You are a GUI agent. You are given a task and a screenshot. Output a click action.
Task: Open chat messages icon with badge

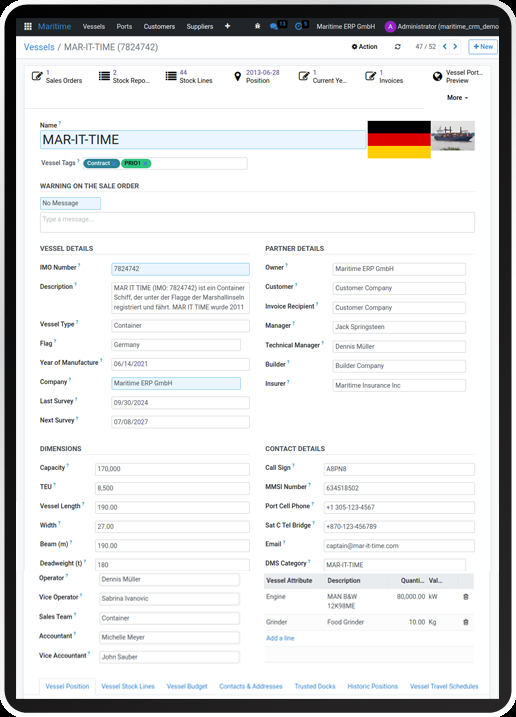274,27
